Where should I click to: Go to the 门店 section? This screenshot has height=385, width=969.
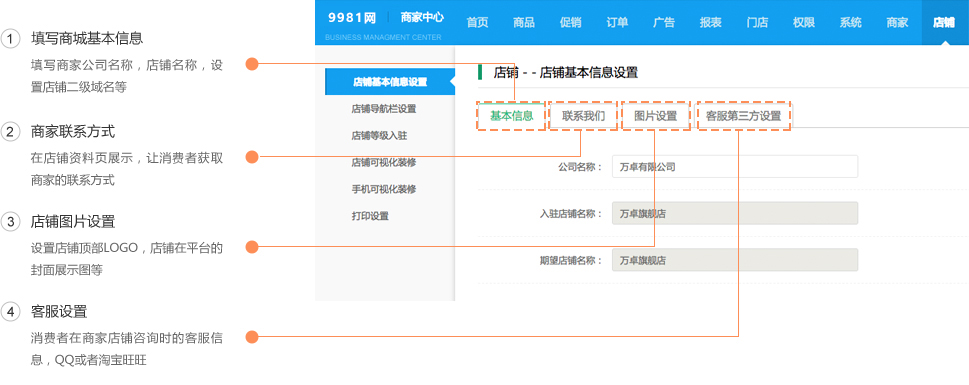pyautogui.click(x=757, y=22)
